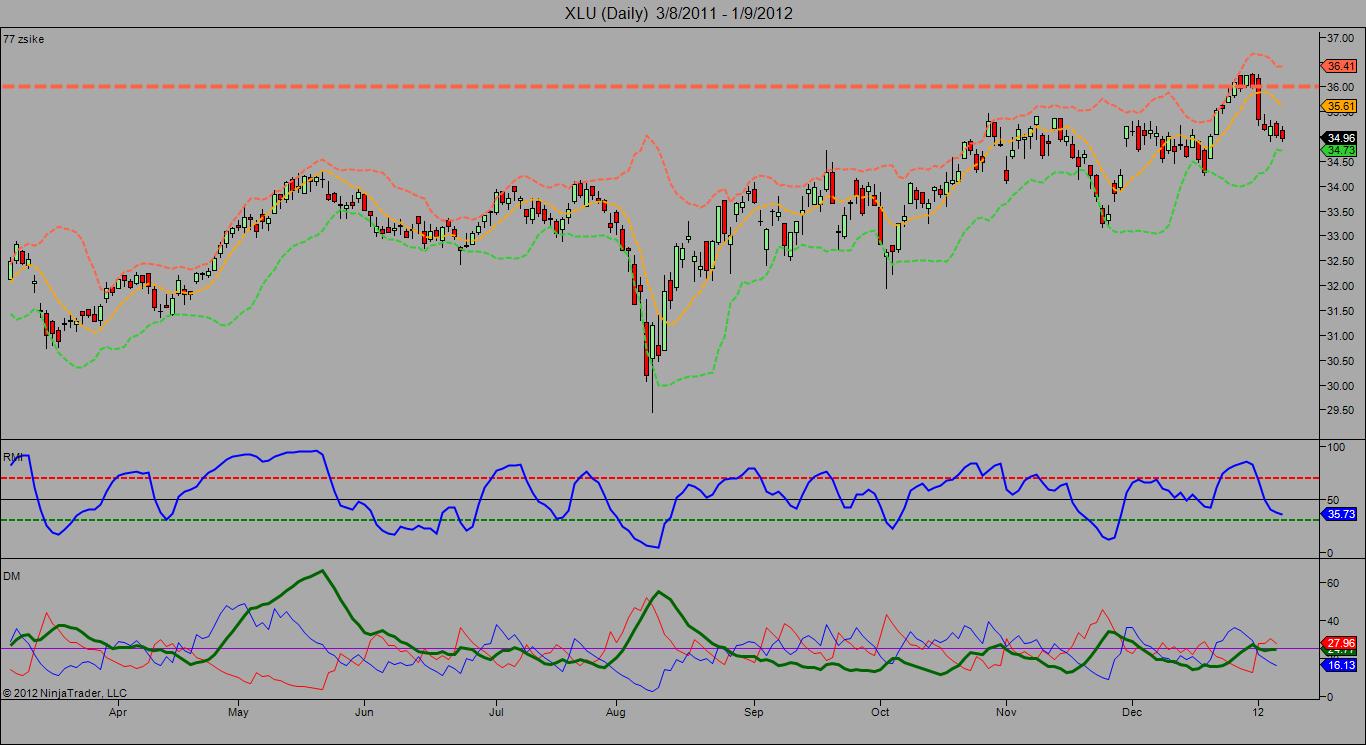
Task: Select the black 34.96 last price marker
Action: pos(1341,138)
